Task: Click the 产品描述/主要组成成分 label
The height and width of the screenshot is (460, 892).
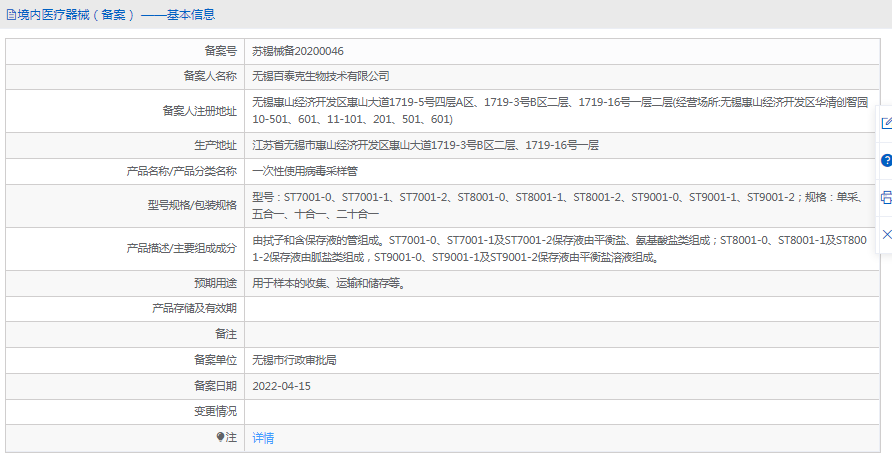Action: [181, 249]
